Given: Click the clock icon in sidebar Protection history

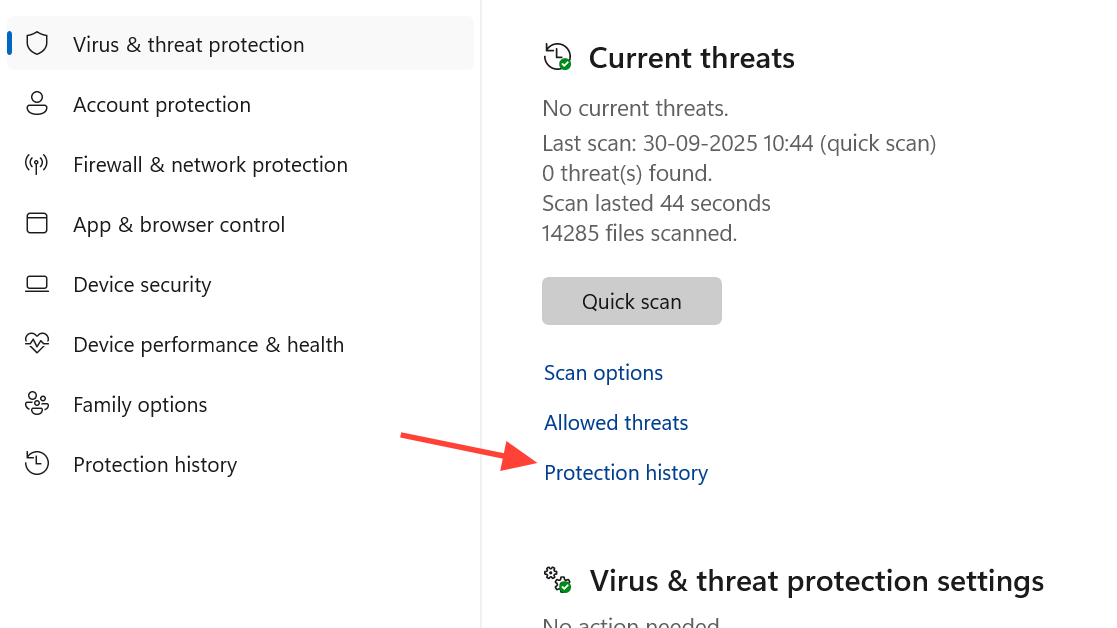Looking at the screenshot, I should (37, 464).
